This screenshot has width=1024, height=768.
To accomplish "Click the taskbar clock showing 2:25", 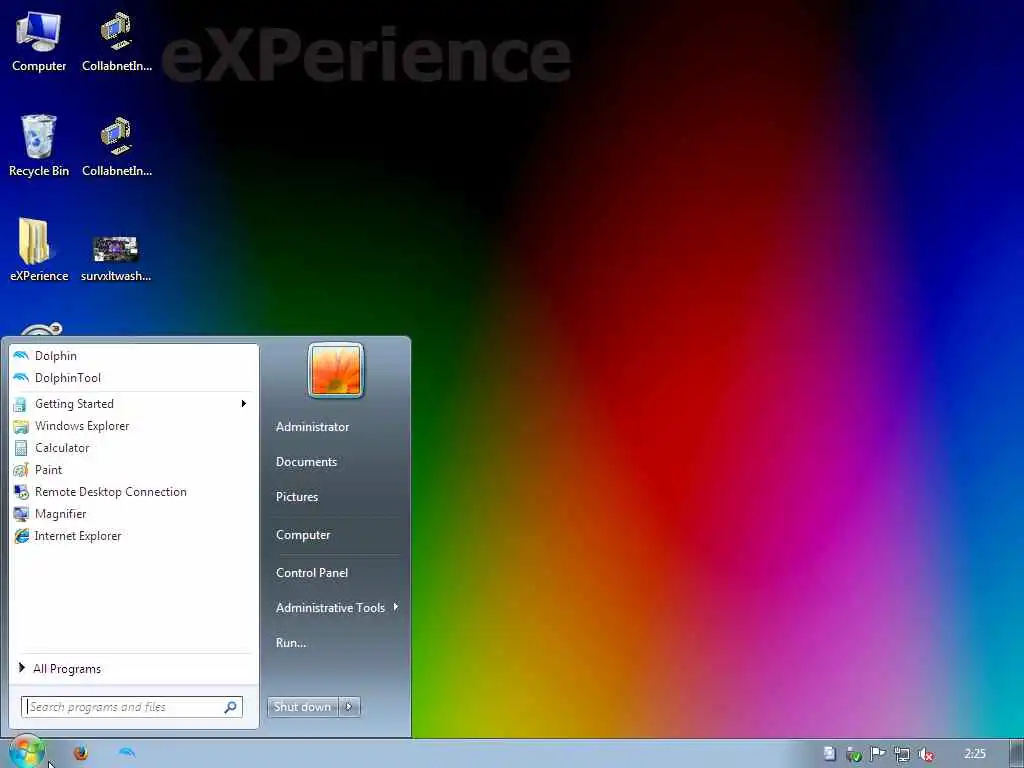I will tap(975, 754).
